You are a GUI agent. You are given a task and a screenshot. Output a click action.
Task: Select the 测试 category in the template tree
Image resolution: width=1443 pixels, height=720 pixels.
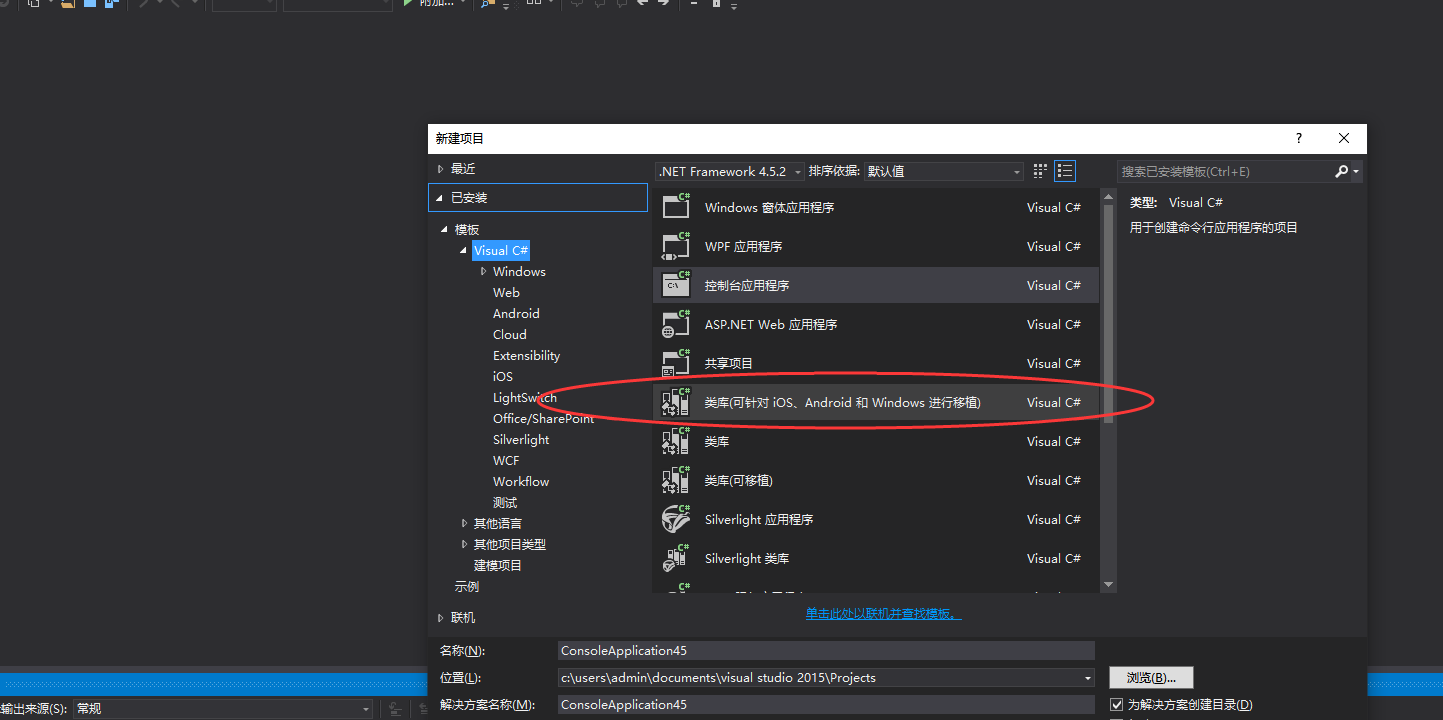504,502
